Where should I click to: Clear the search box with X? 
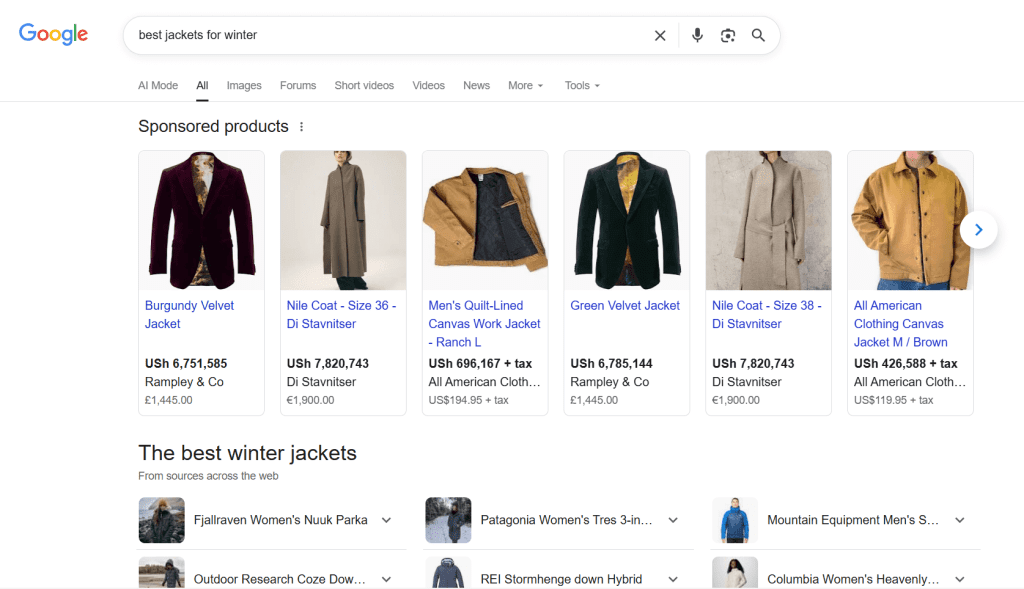(660, 35)
